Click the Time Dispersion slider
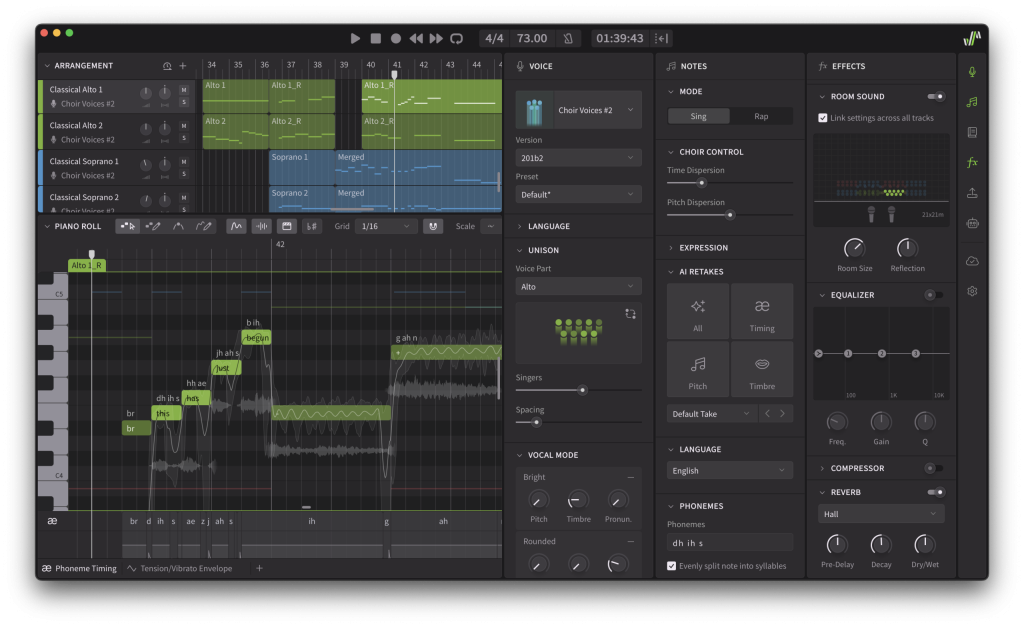1024x627 pixels. point(702,183)
